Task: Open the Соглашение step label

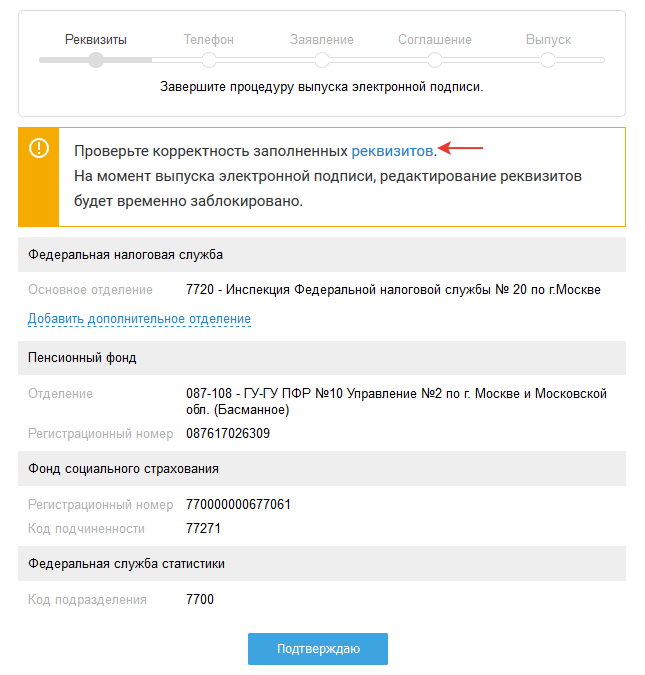Action: pyautogui.click(x=435, y=40)
